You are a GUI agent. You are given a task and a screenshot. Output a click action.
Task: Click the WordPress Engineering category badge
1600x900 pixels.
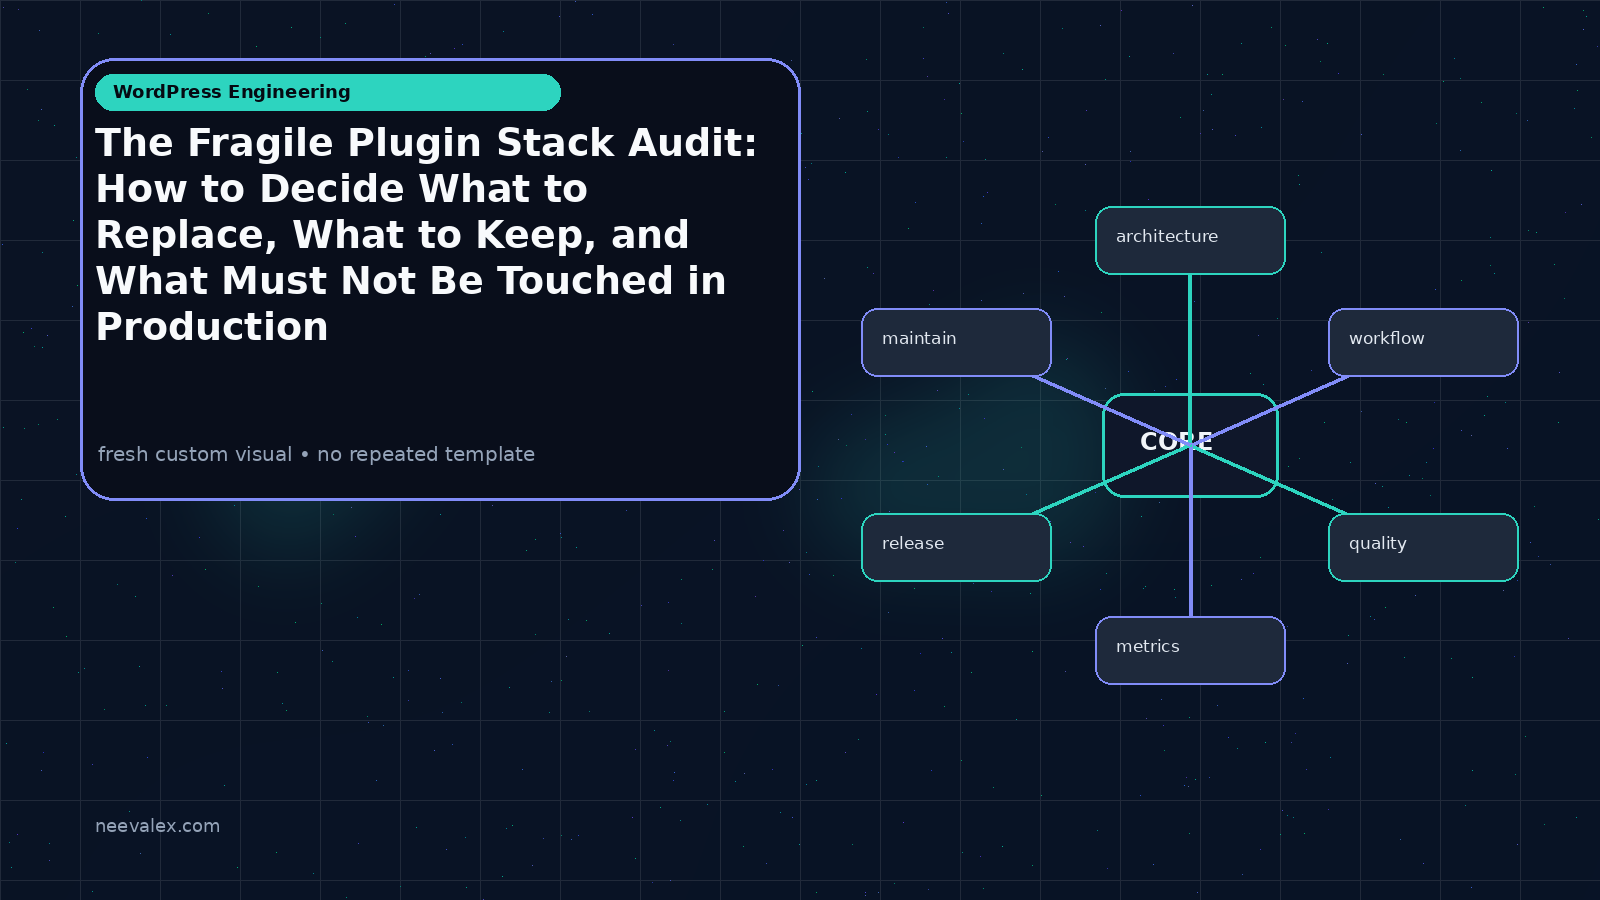click(328, 92)
